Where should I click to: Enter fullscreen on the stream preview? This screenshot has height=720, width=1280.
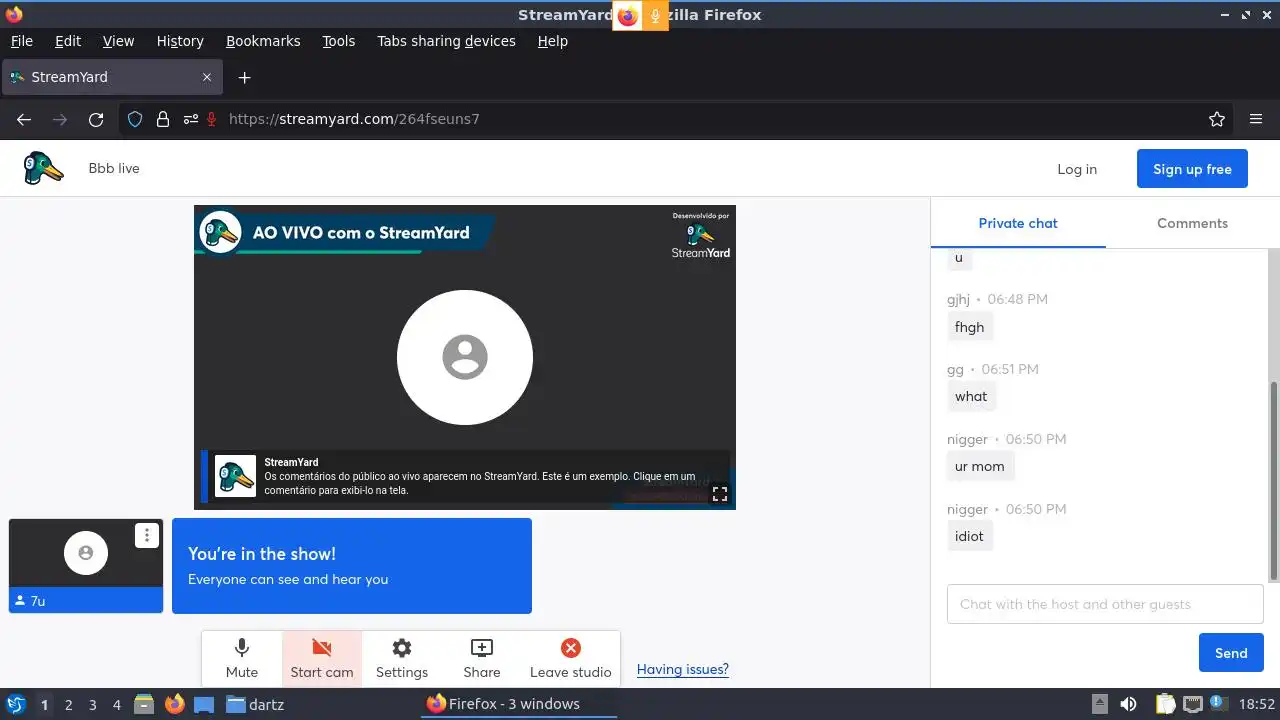[x=719, y=494]
